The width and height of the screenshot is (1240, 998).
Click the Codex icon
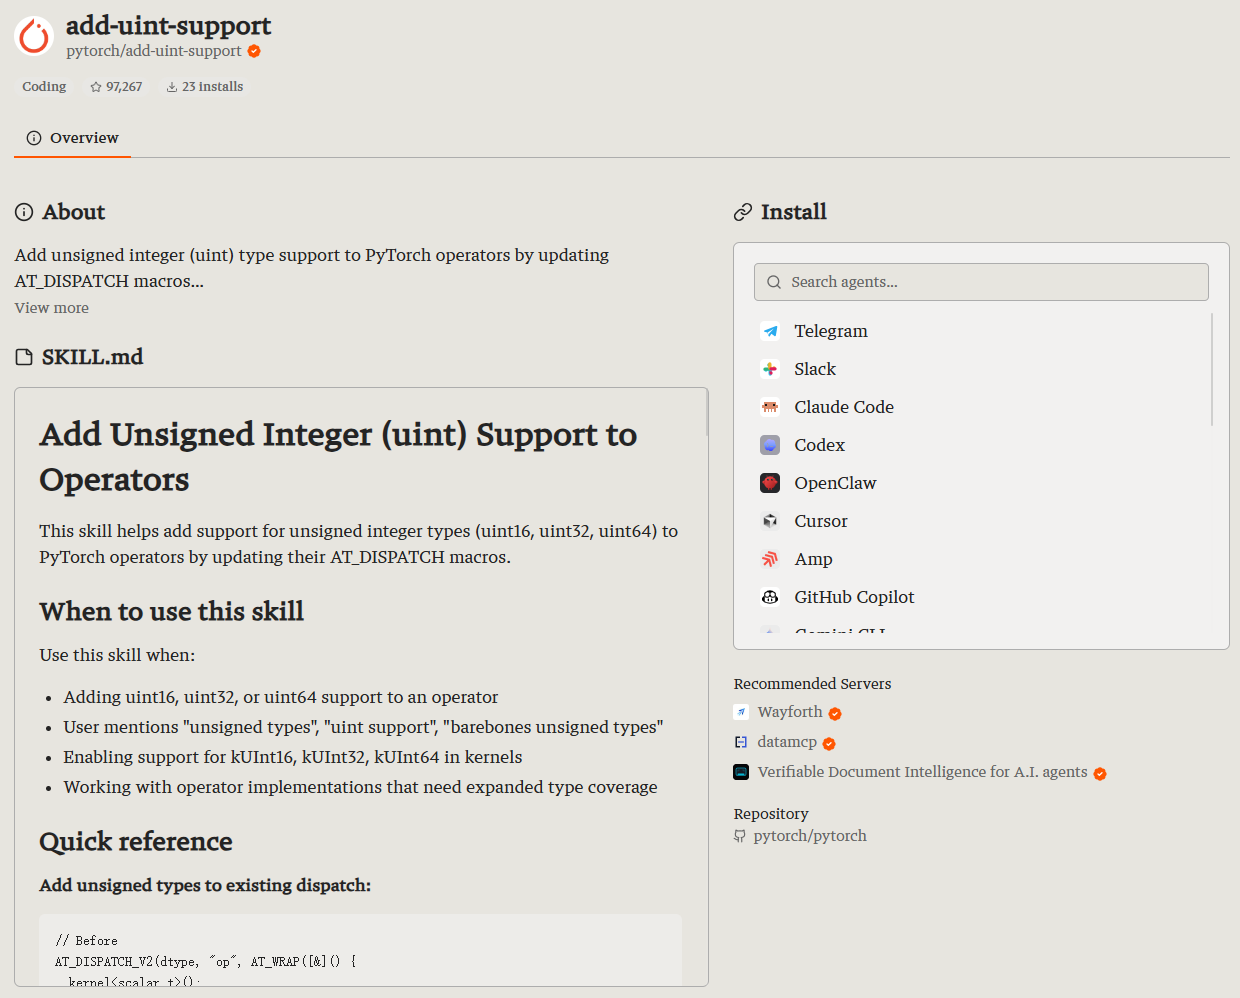click(770, 445)
